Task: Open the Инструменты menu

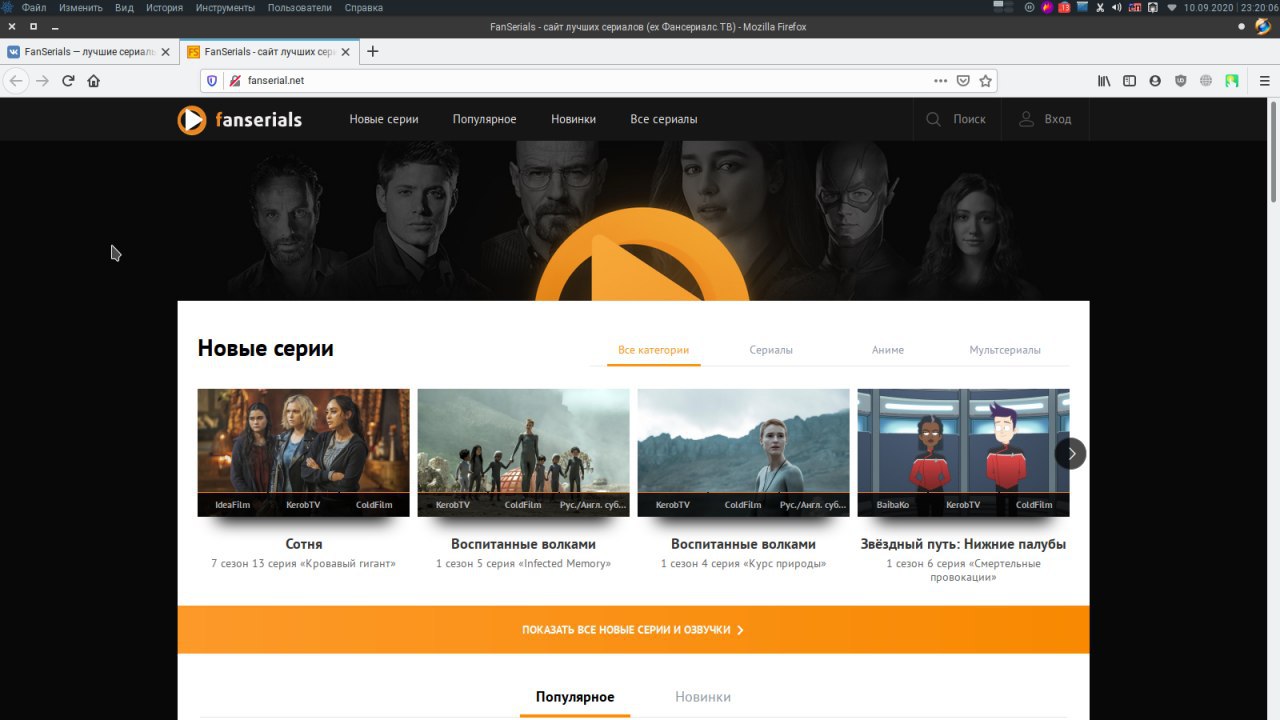Action: coord(225,7)
